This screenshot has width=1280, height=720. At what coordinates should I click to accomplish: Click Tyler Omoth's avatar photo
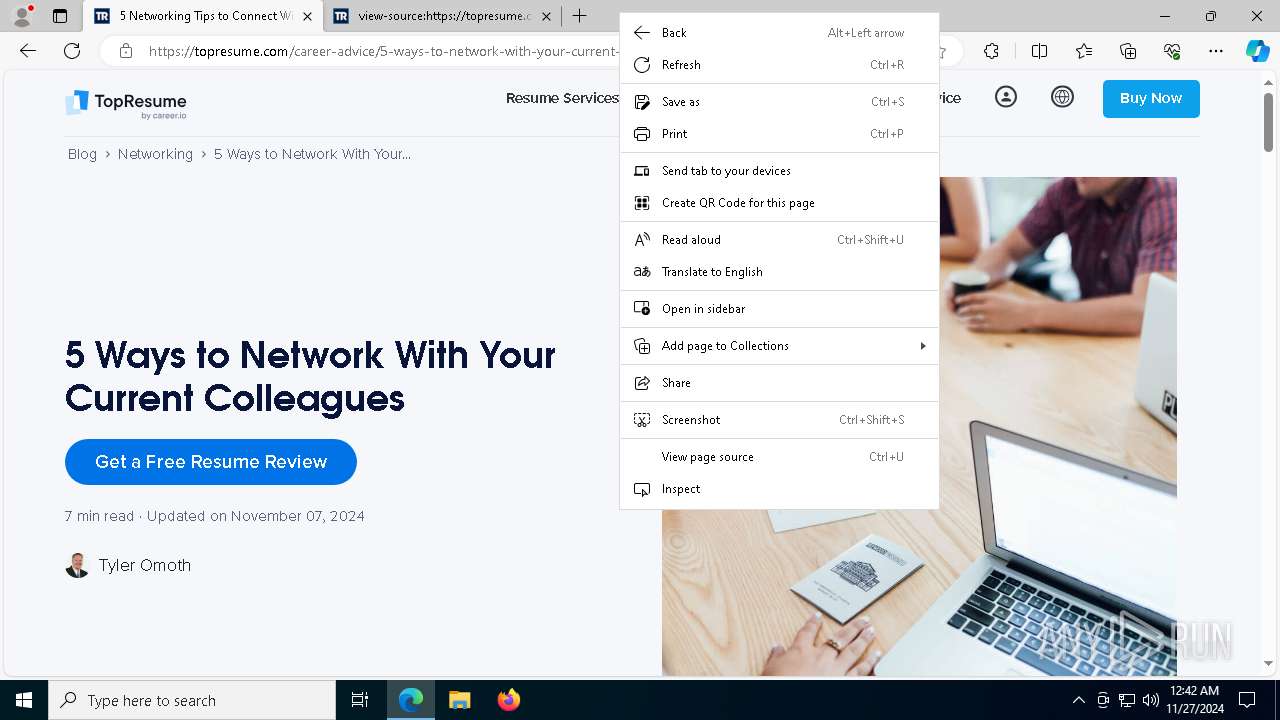pos(77,565)
